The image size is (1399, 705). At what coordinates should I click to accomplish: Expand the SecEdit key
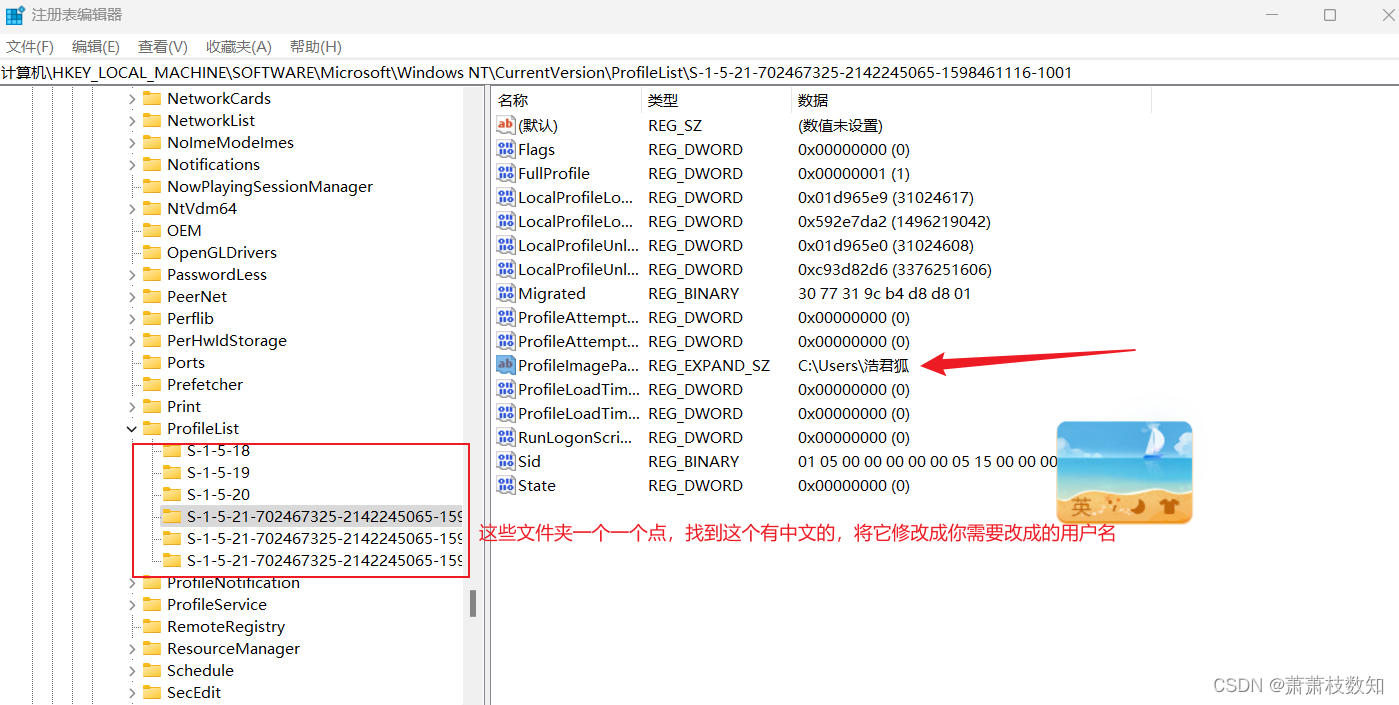132,692
